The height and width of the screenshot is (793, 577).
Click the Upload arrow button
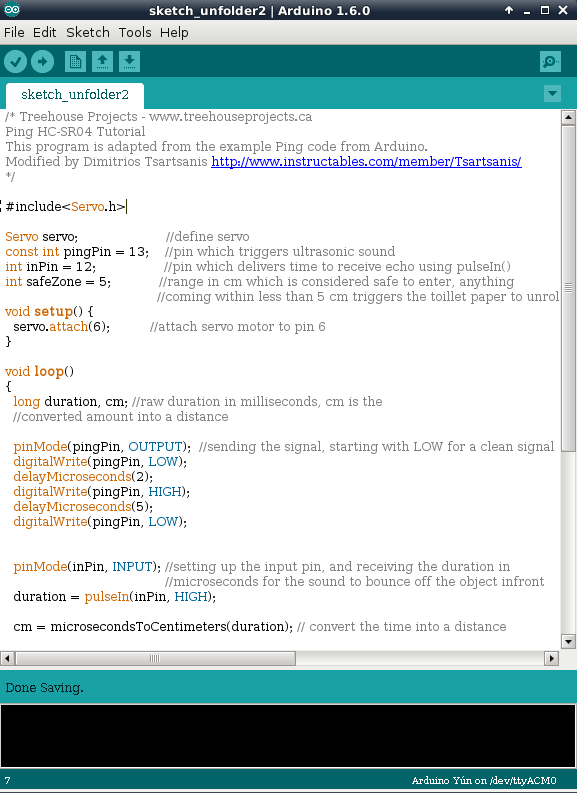coord(42,62)
